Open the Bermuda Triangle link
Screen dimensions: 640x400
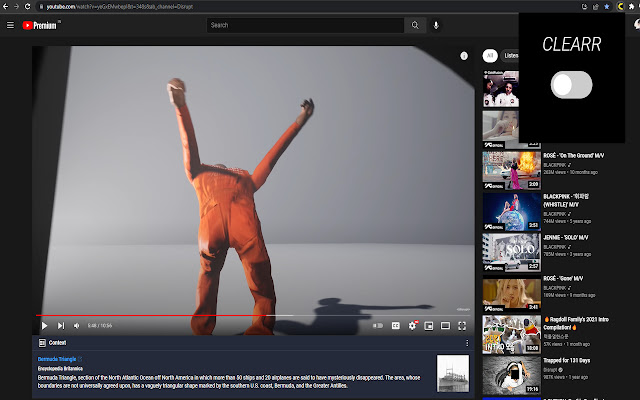click(x=57, y=359)
